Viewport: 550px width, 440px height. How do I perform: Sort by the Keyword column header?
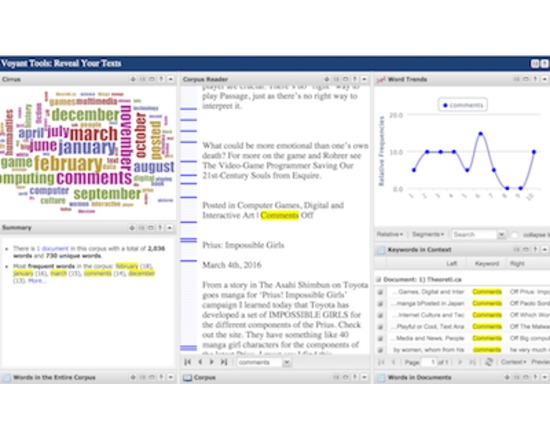[487, 264]
